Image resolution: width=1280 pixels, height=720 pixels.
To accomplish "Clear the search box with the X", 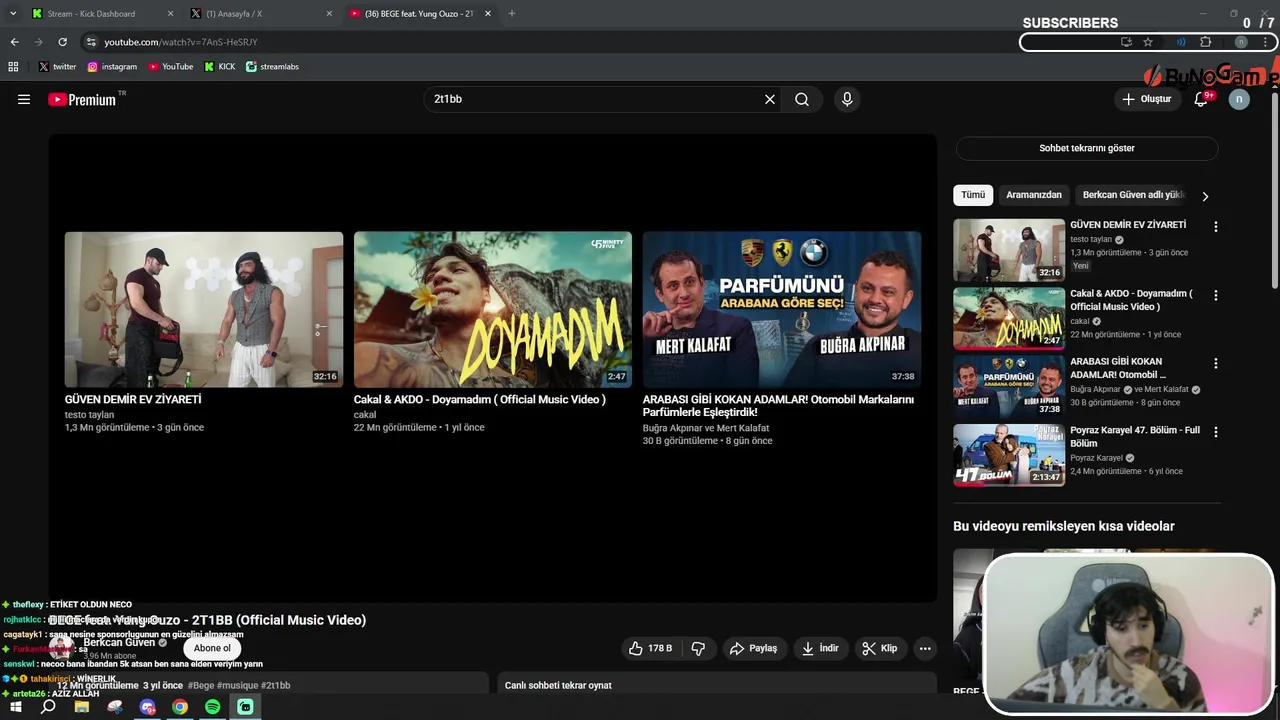I will [770, 99].
